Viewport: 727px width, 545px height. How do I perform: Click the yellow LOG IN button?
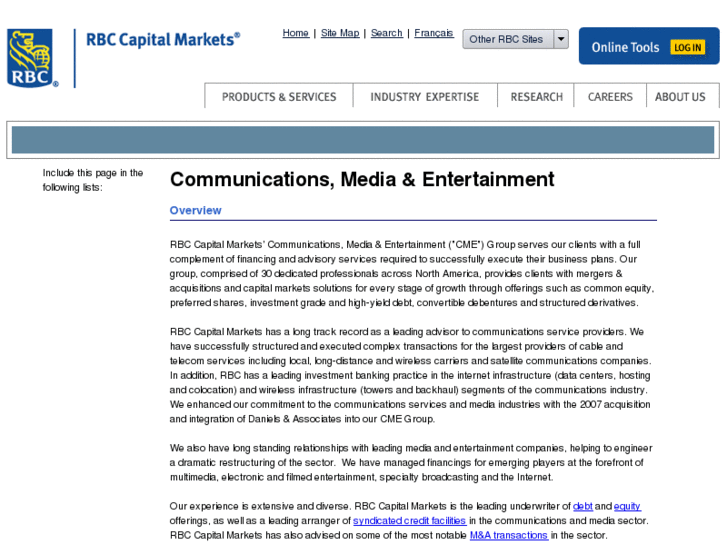tap(688, 47)
